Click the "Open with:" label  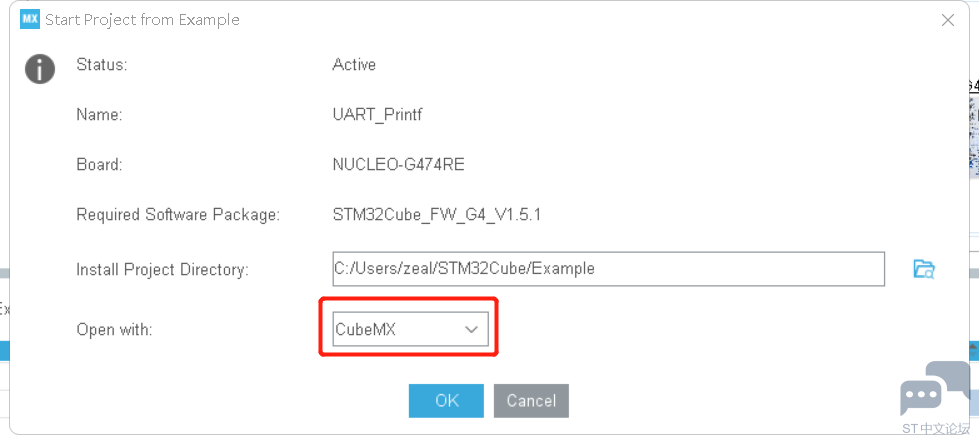(x=114, y=330)
